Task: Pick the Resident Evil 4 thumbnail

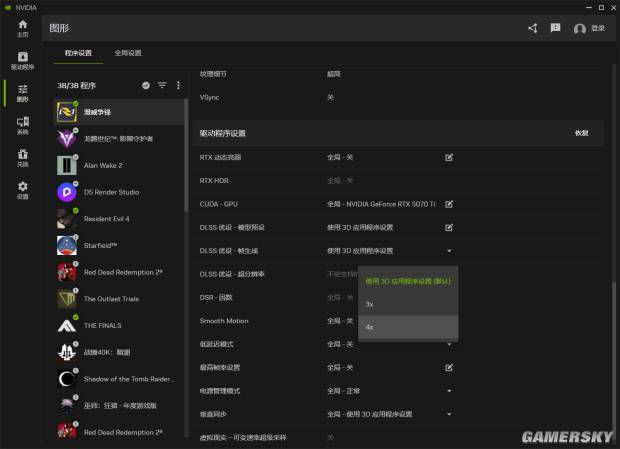Action: [x=67, y=219]
